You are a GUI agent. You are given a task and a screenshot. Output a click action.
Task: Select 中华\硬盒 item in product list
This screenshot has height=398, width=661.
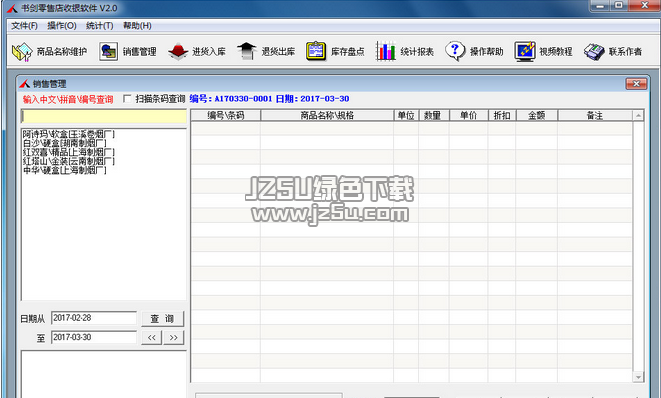point(64,170)
